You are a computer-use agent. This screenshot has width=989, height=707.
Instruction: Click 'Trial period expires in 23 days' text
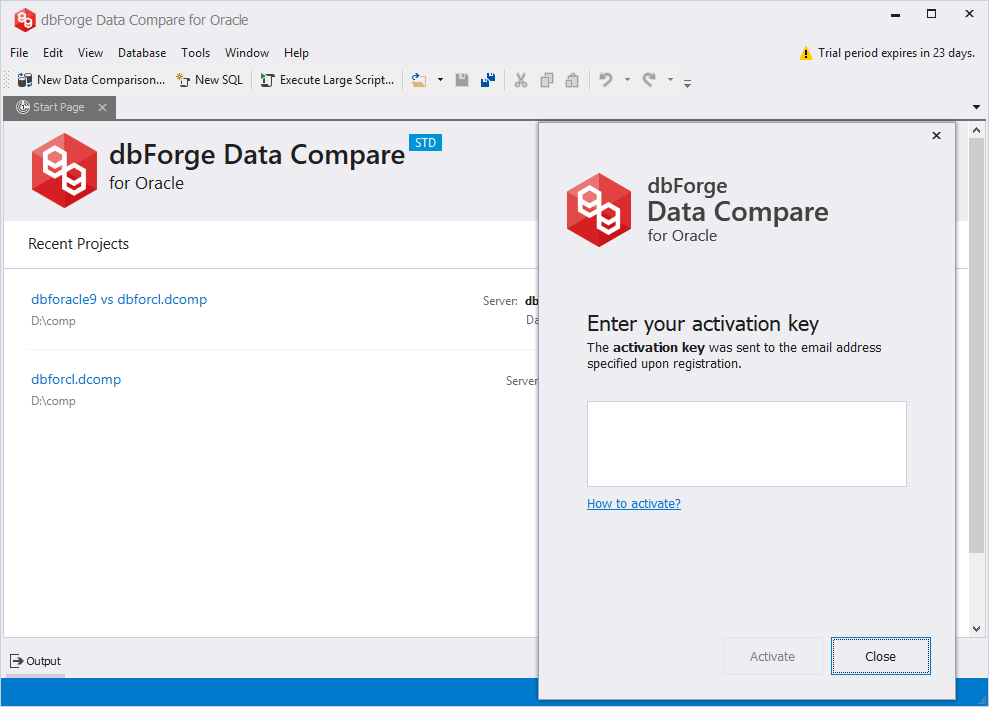[896, 53]
